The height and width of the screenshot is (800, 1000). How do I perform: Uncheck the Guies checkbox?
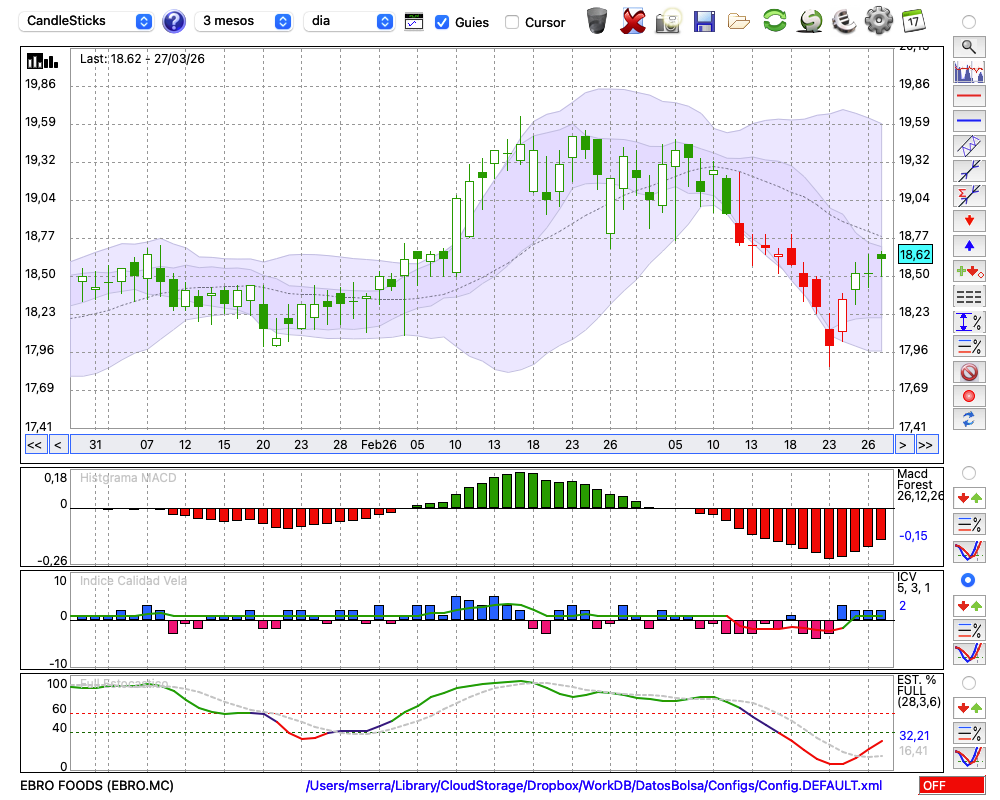[442, 22]
